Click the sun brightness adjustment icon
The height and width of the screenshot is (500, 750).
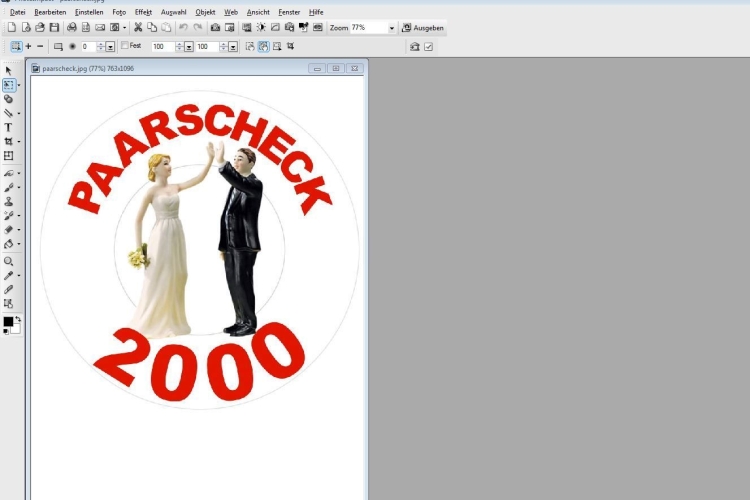point(261,27)
